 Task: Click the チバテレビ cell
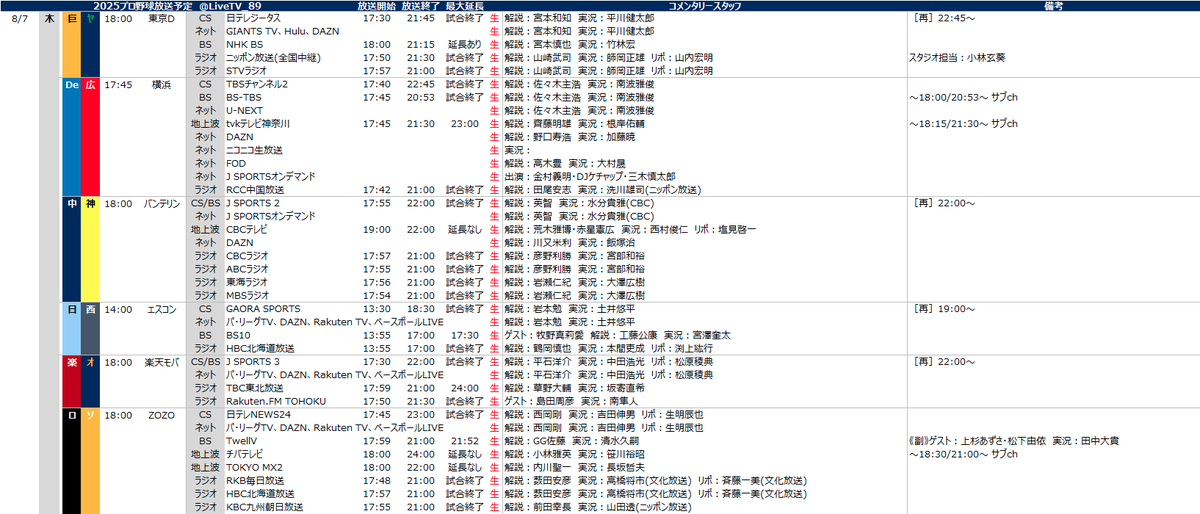pos(246,454)
